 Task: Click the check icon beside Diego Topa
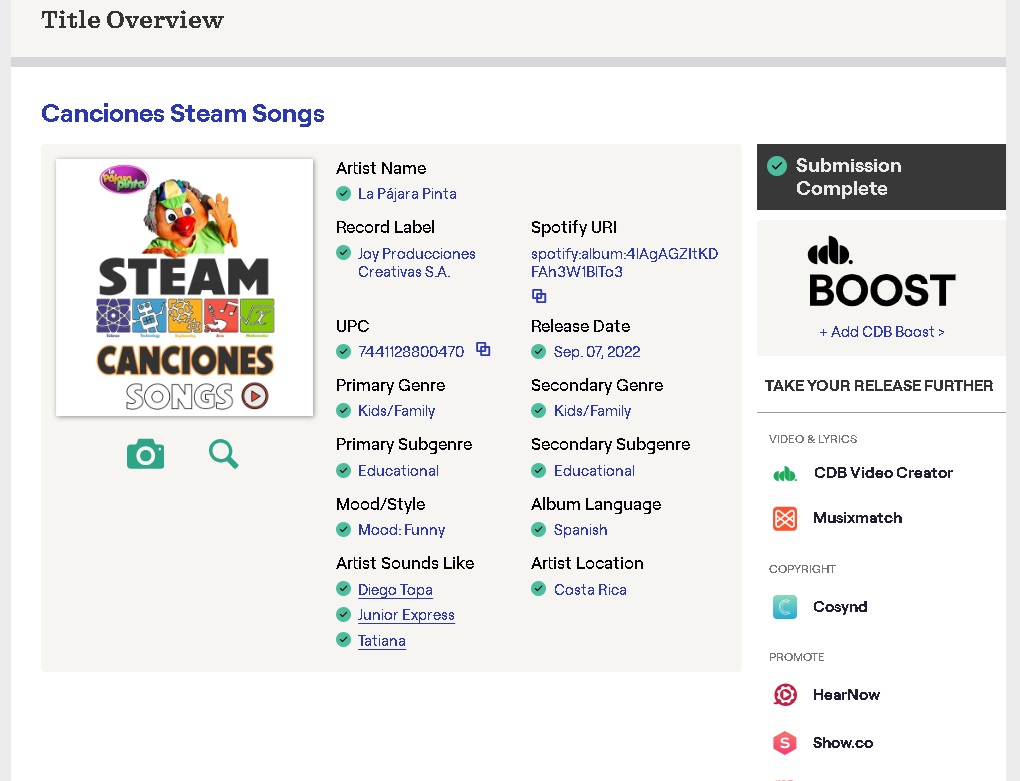point(343,589)
